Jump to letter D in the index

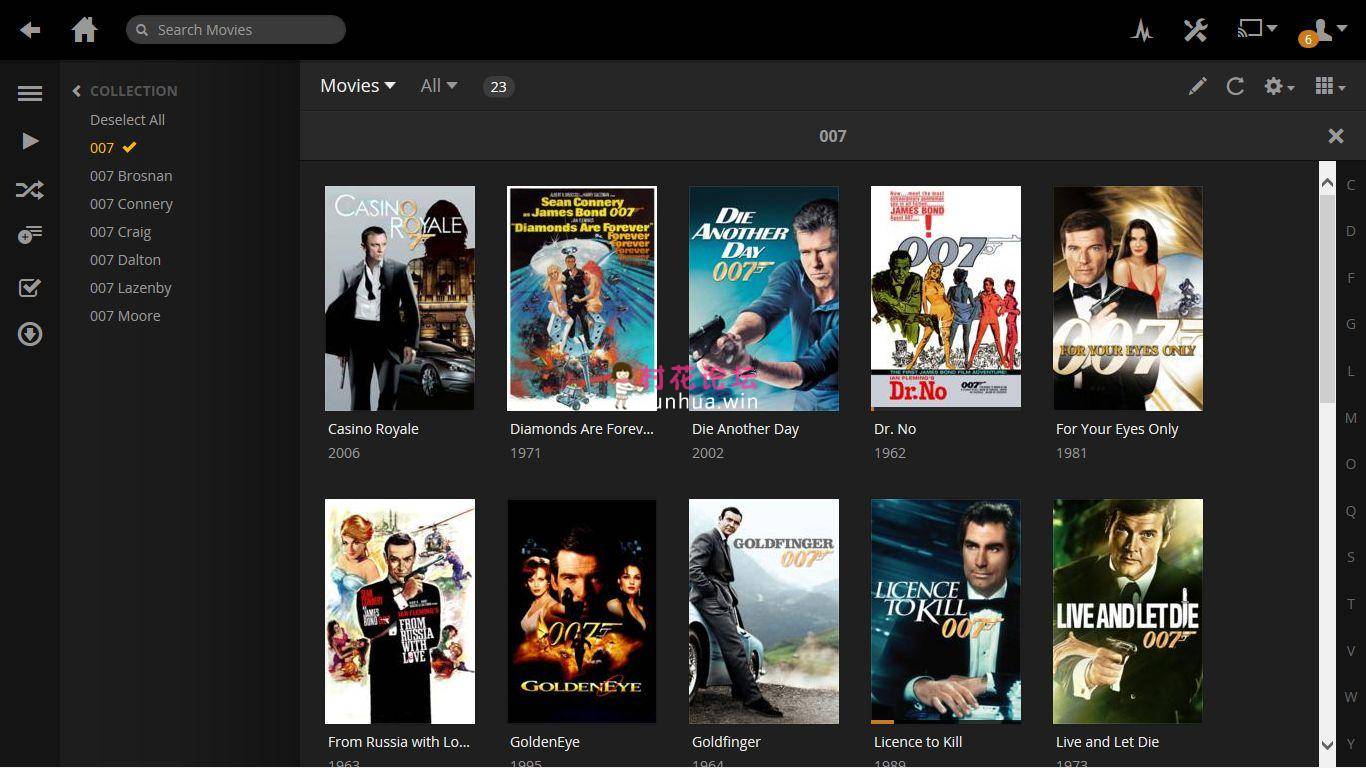pyautogui.click(x=1350, y=231)
